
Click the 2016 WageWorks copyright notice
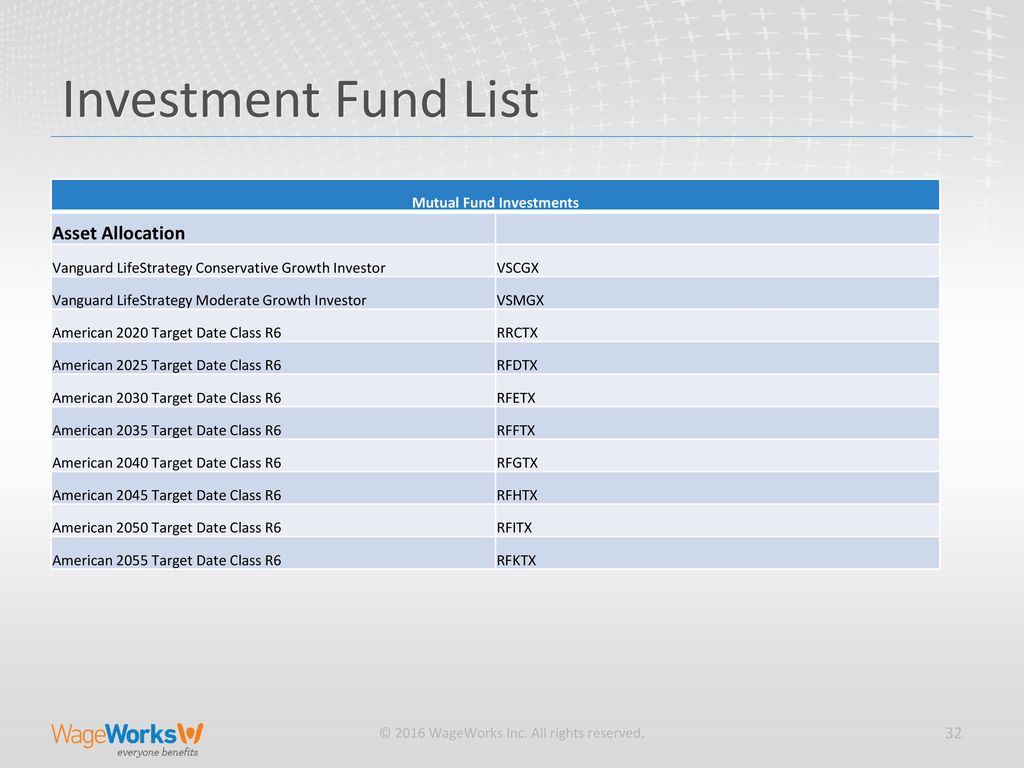point(511,733)
